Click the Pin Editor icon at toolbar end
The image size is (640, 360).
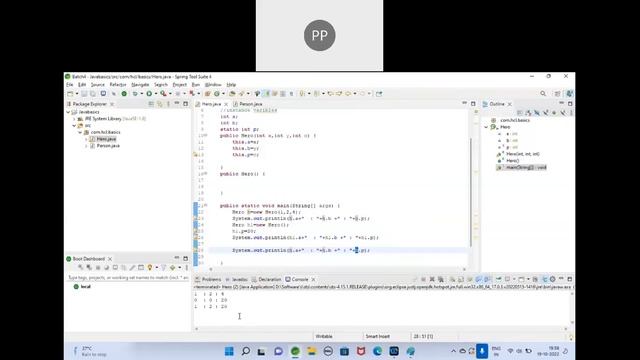tap(379, 93)
